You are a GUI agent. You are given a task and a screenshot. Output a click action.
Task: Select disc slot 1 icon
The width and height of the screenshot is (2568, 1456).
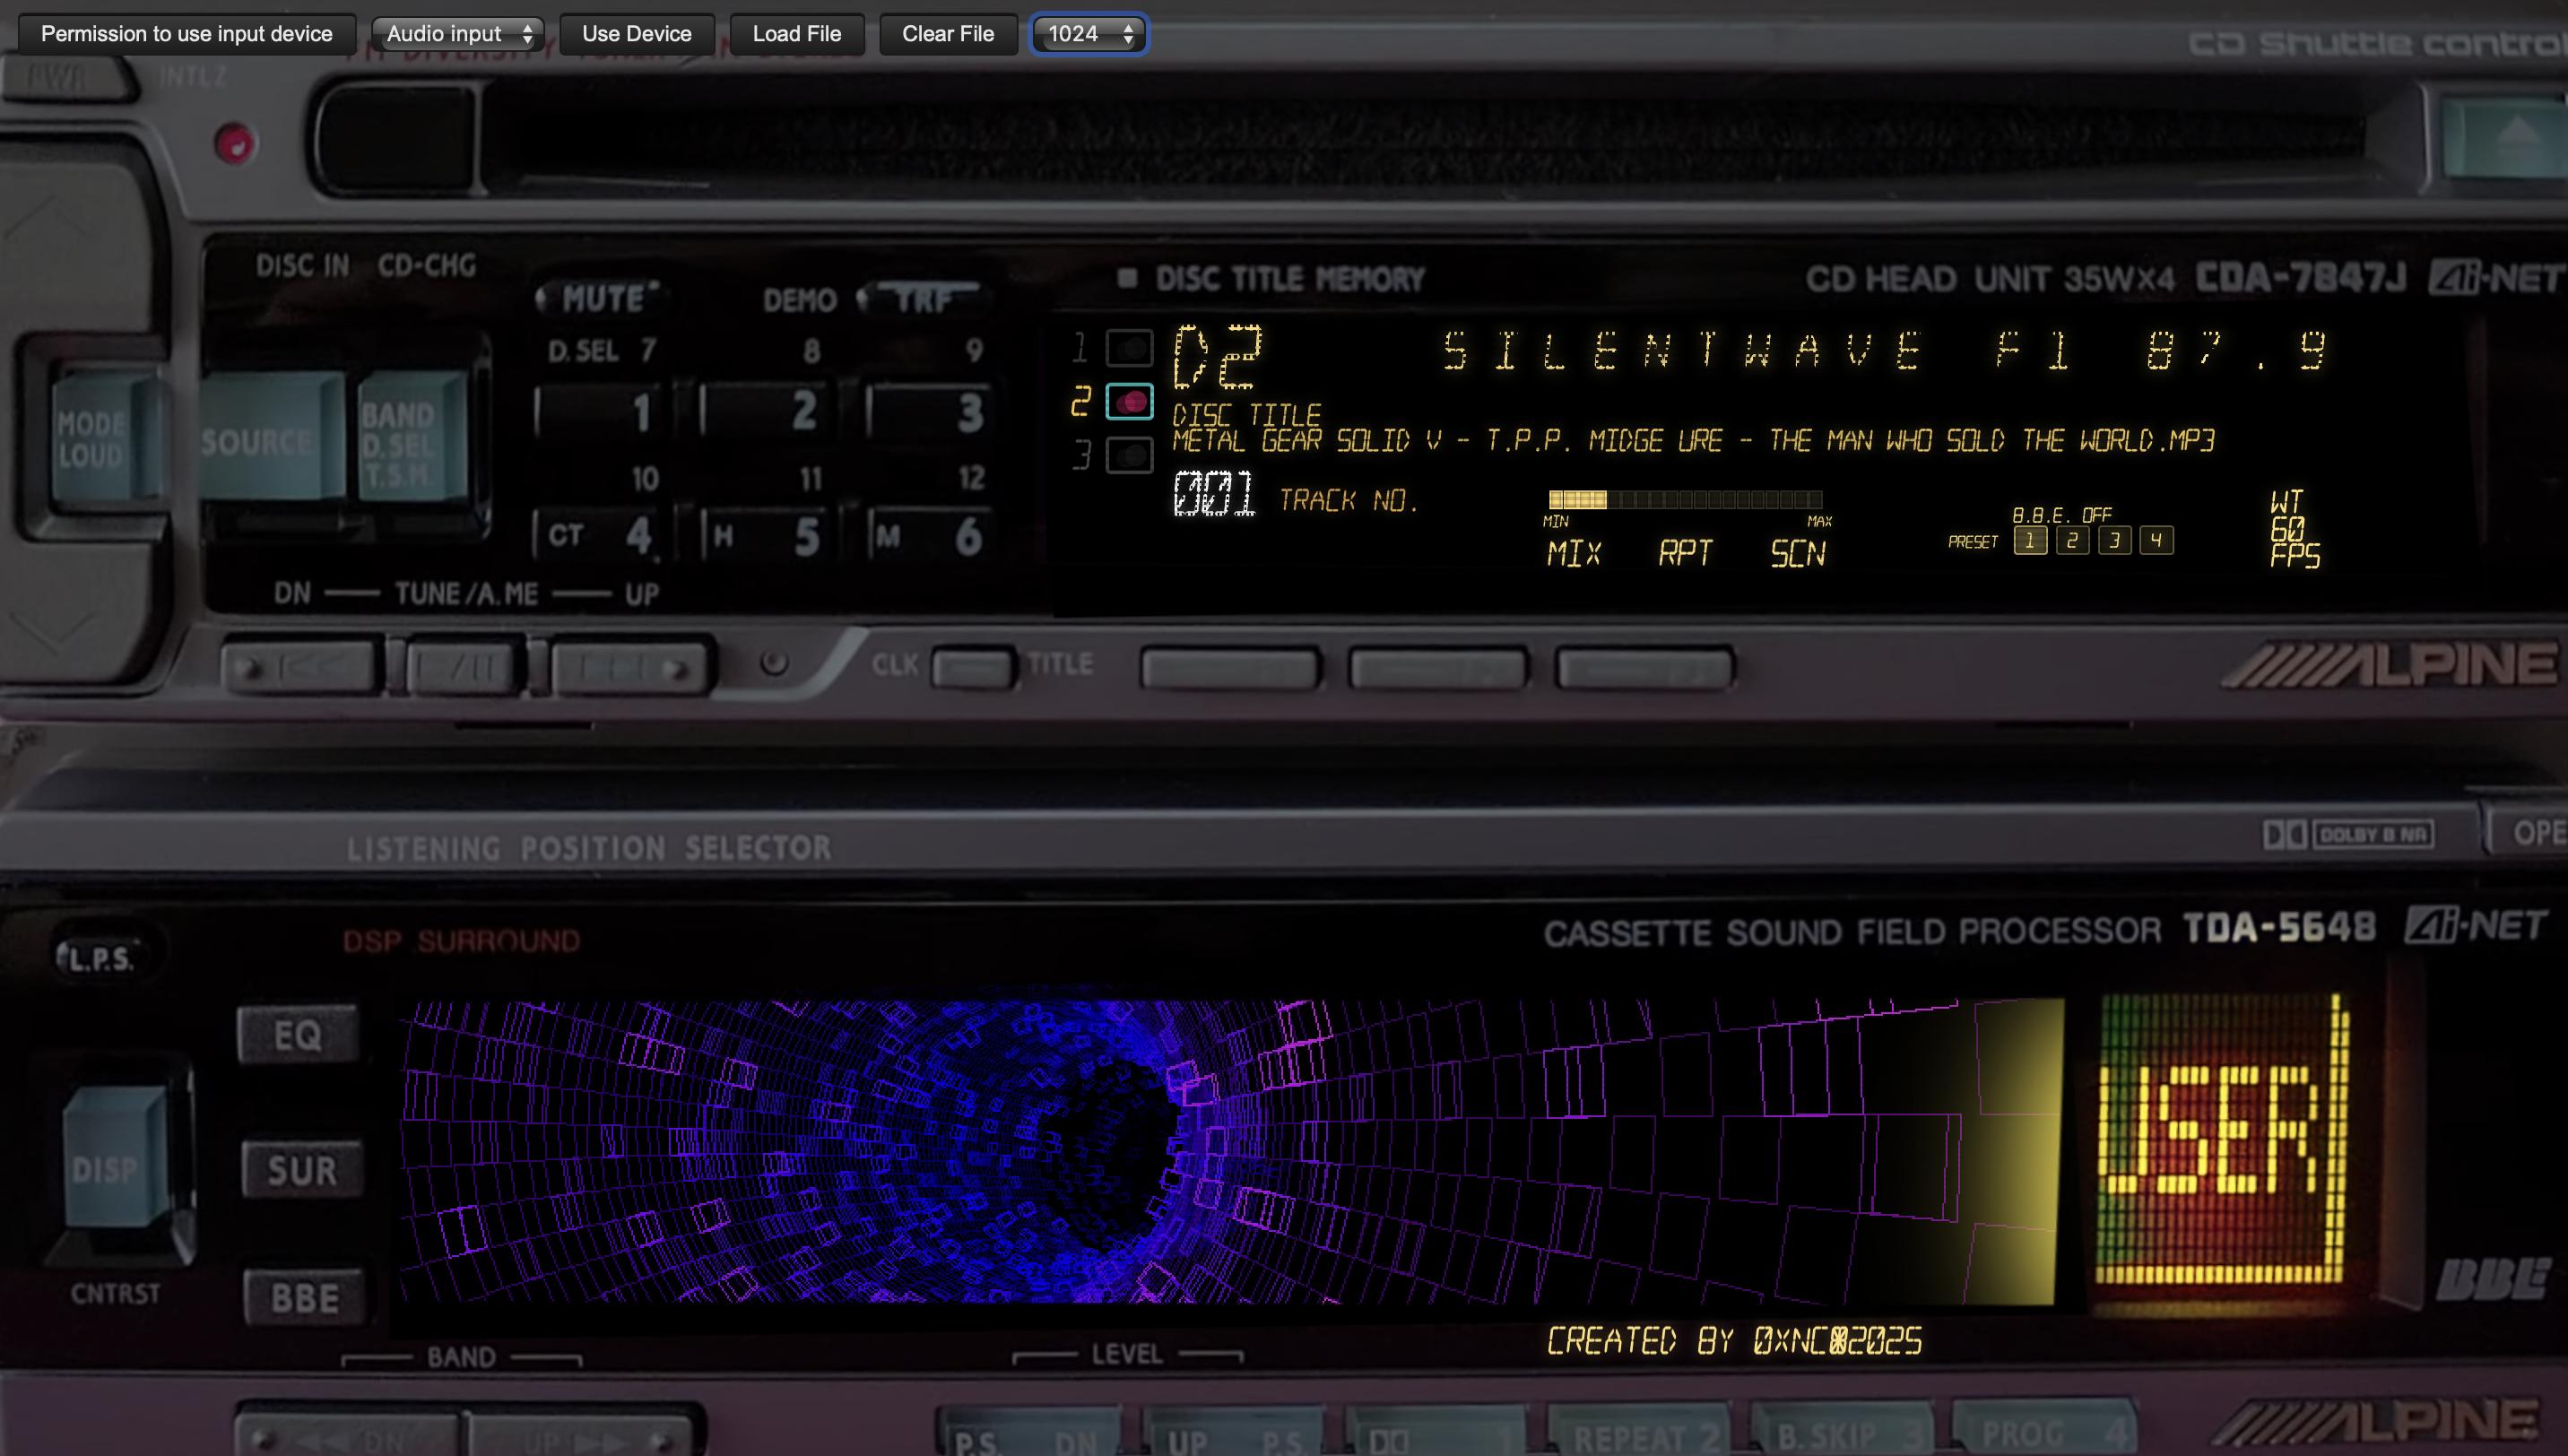coord(1129,348)
